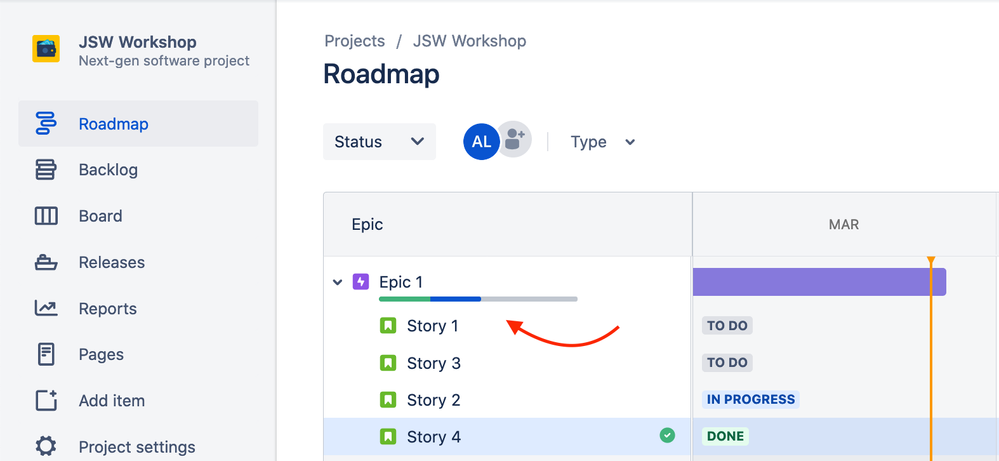This screenshot has height=461, width=999.
Task: Go to Reports in the sidebar
Action: point(138,308)
